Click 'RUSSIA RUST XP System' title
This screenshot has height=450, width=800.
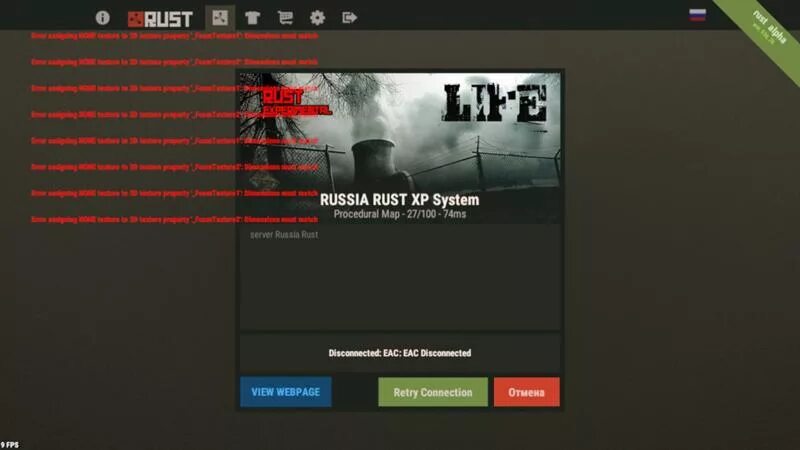[399, 199]
